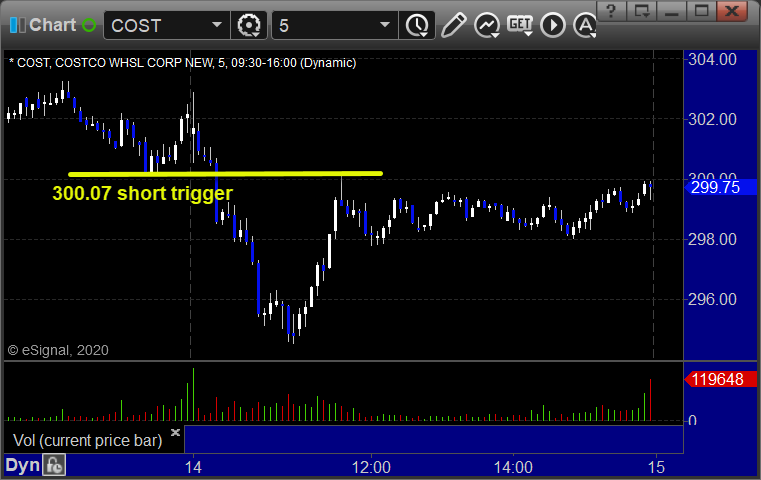Open the COST symbol dropdown arrow
761x480 pixels.
(x=217, y=25)
